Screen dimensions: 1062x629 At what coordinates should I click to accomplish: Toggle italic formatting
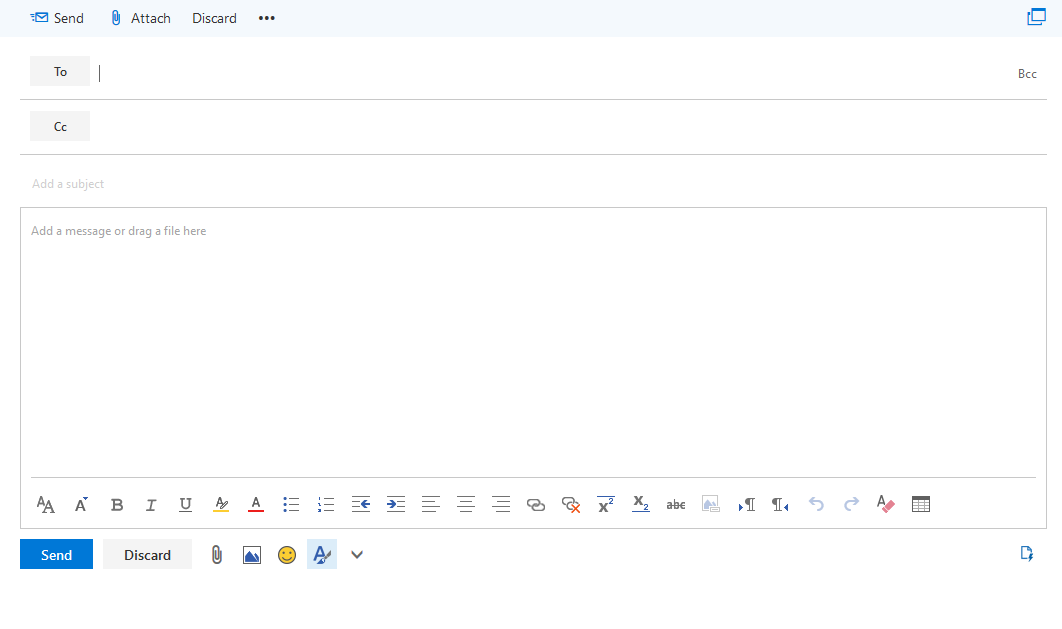pos(151,504)
